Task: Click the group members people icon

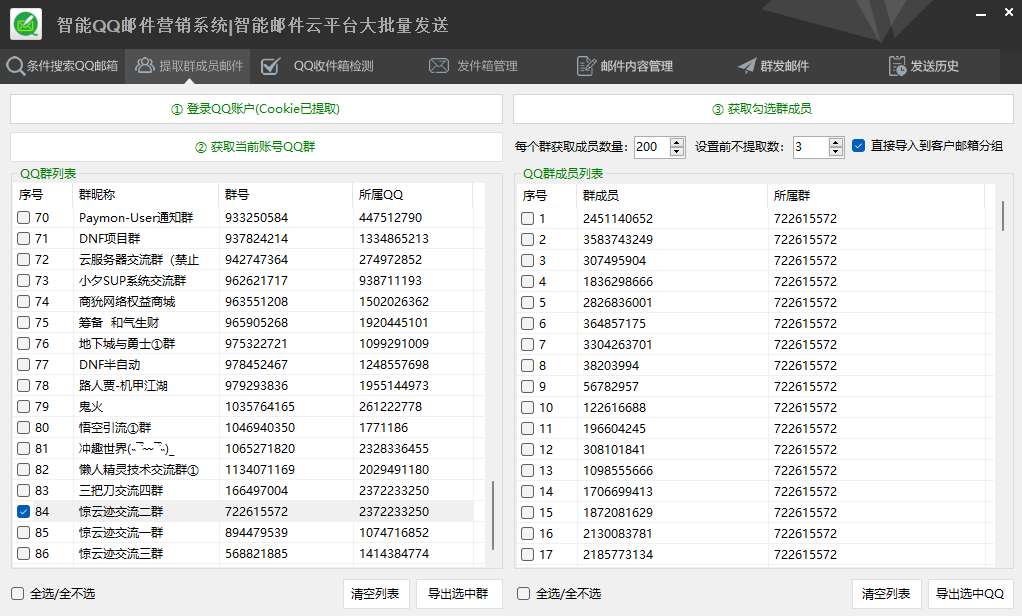Action: (x=145, y=66)
